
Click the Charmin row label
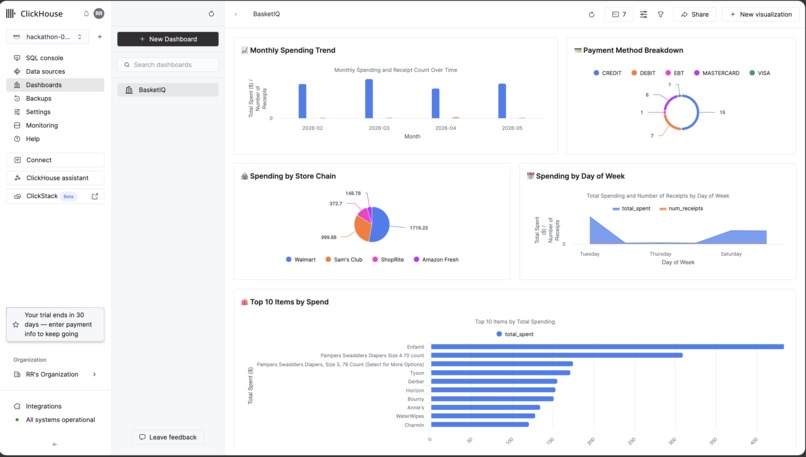click(x=414, y=425)
